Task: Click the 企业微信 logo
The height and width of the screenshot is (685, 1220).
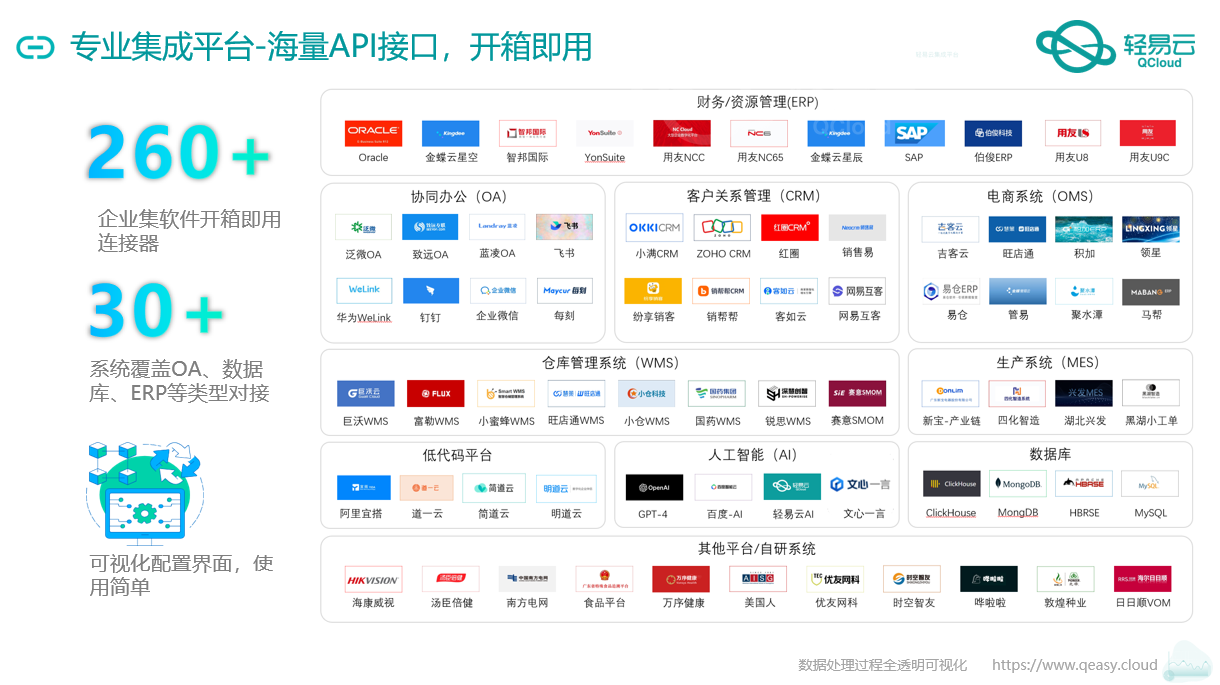Action: (x=497, y=290)
